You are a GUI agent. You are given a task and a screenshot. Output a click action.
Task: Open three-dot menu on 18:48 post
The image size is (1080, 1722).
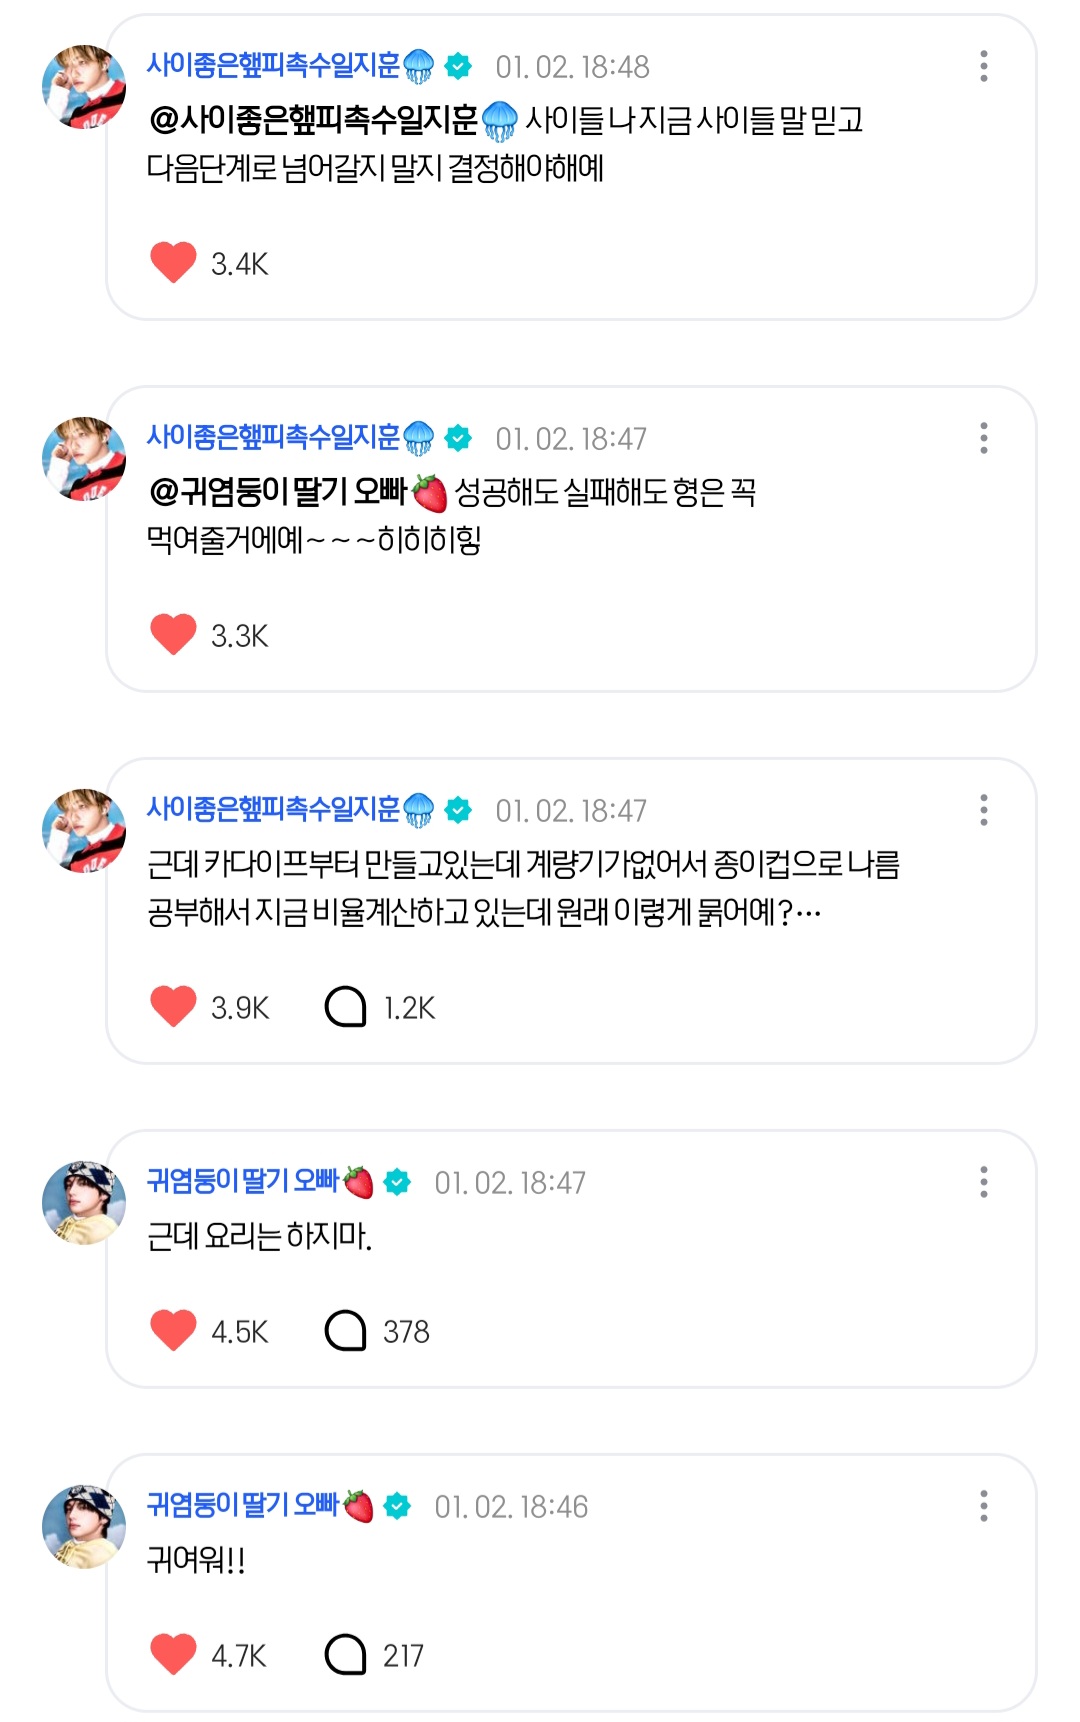pyautogui.click(x=984, y=66)
